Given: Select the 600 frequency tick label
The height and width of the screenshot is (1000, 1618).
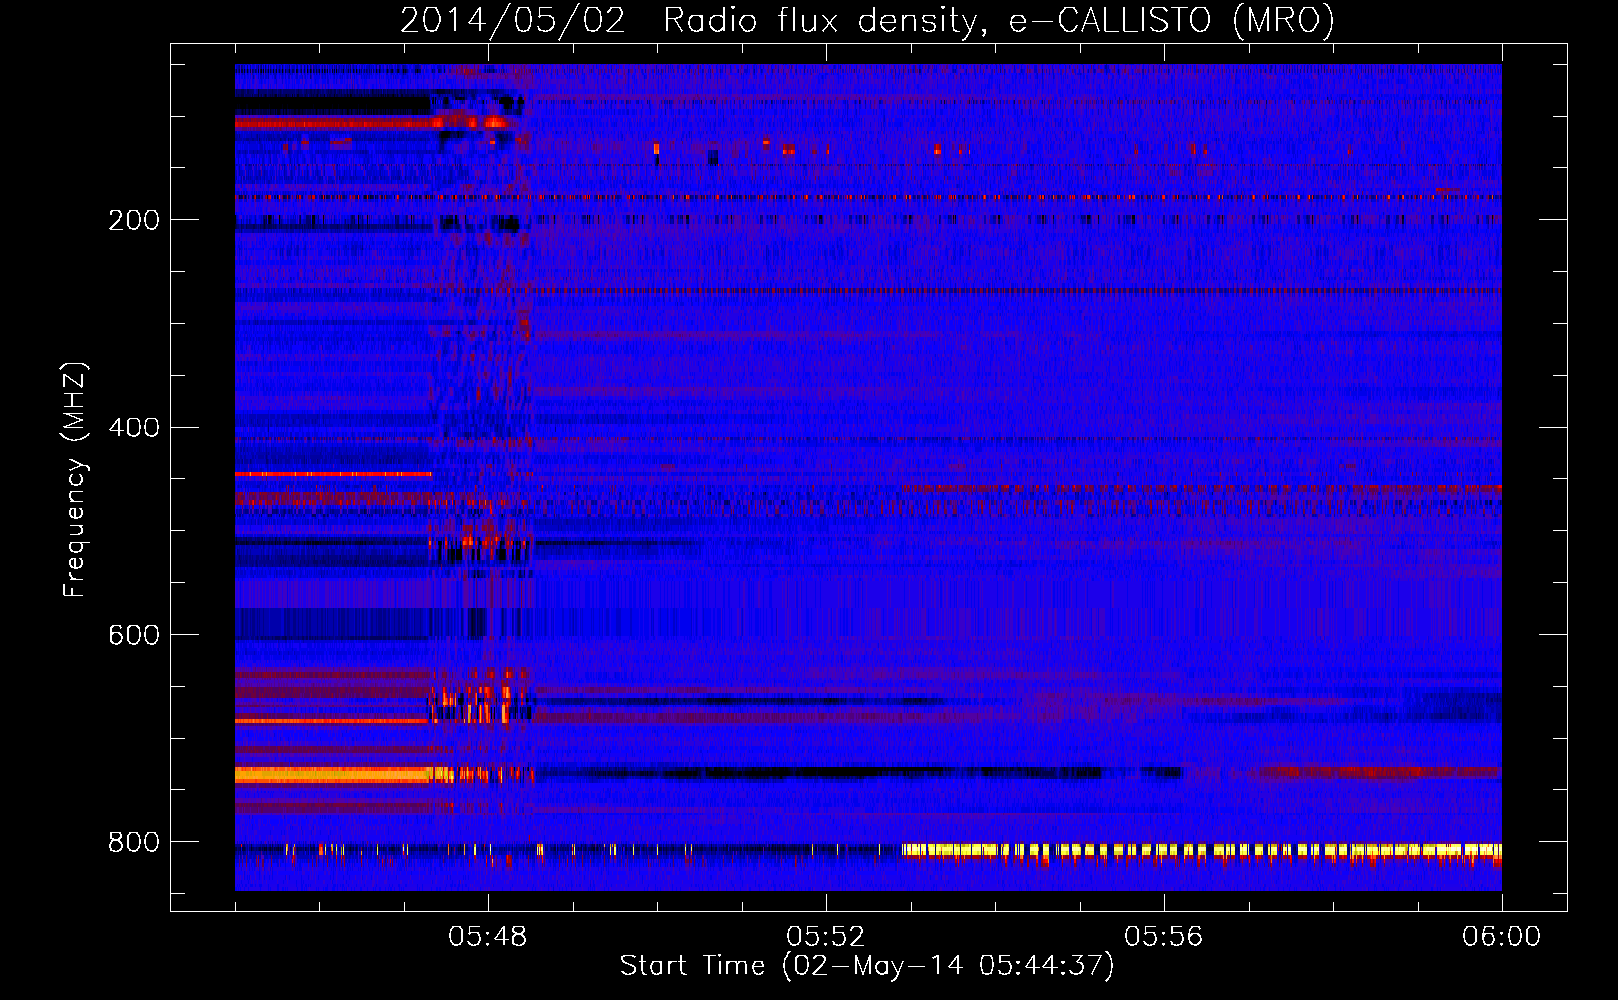Looking at the screenshot, I should pyautogui.click(x=134, y=636).
